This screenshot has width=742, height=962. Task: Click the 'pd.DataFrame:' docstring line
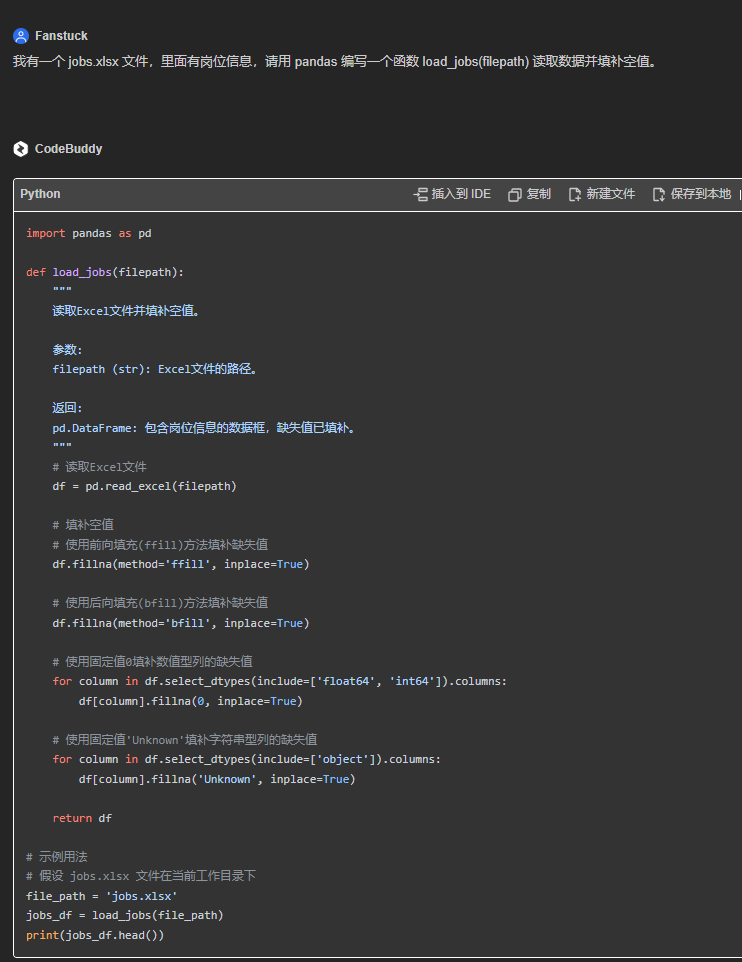(x=204, y=428)
